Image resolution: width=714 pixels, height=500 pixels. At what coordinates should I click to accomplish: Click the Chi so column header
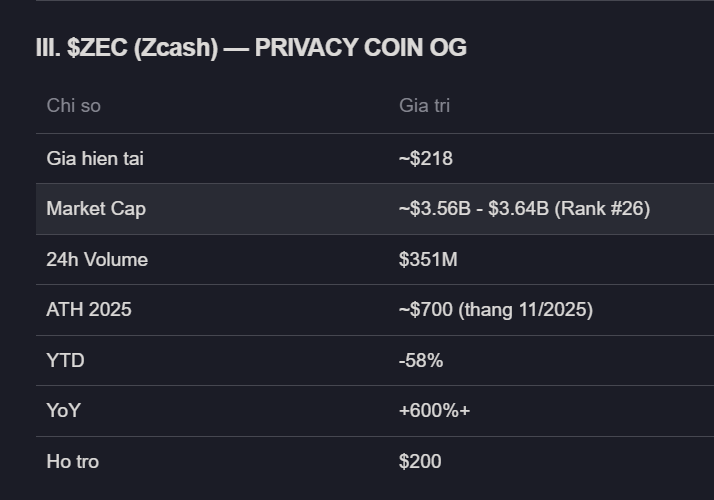[73, 105]
